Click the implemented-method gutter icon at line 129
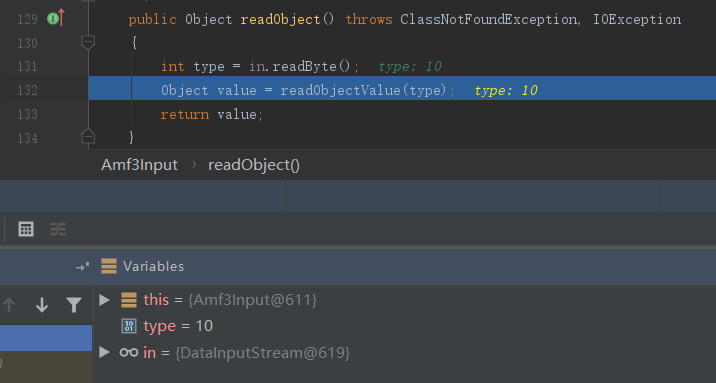 (x=56, y=18)
